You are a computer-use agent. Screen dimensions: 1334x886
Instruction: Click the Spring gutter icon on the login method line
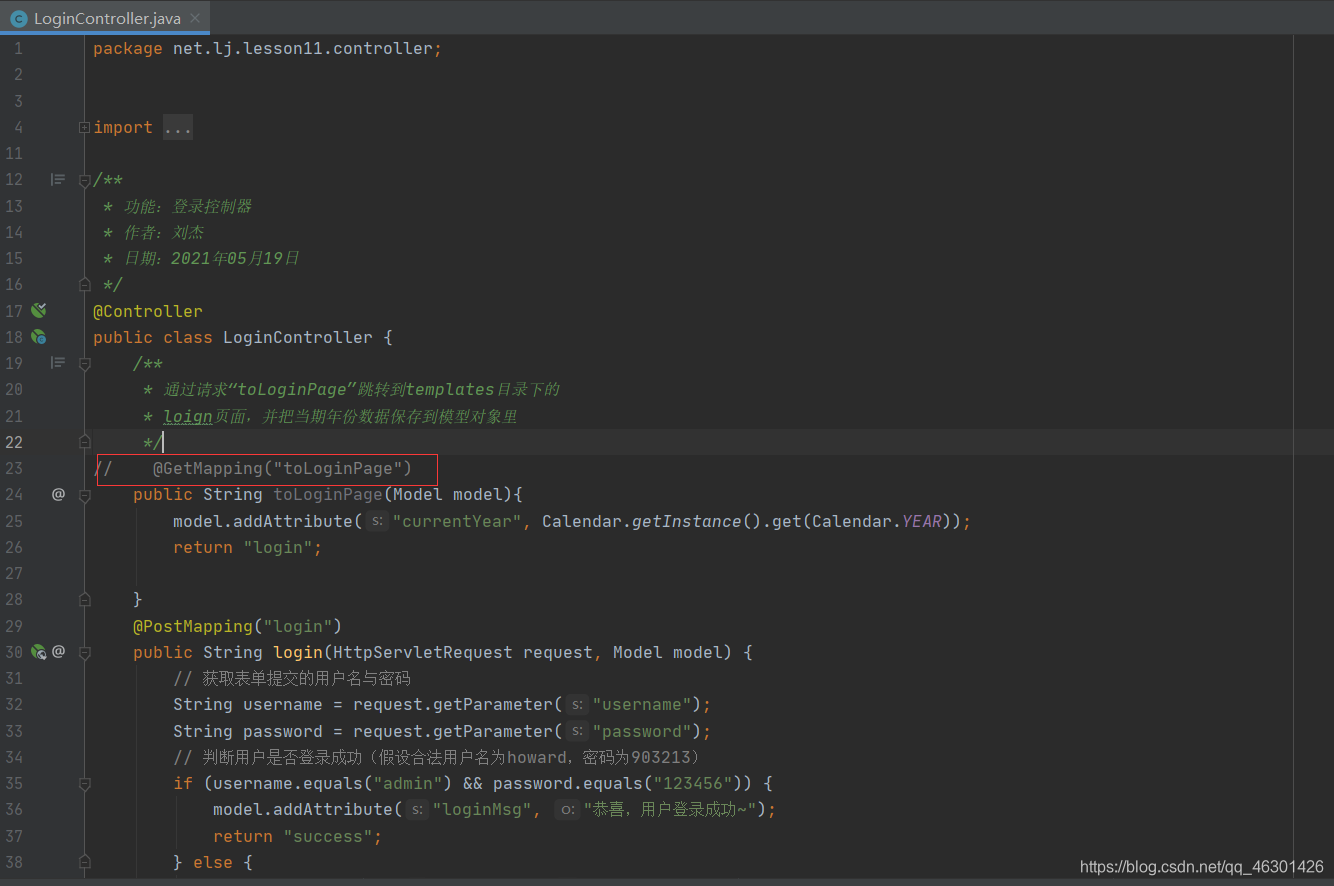(38, 652)
